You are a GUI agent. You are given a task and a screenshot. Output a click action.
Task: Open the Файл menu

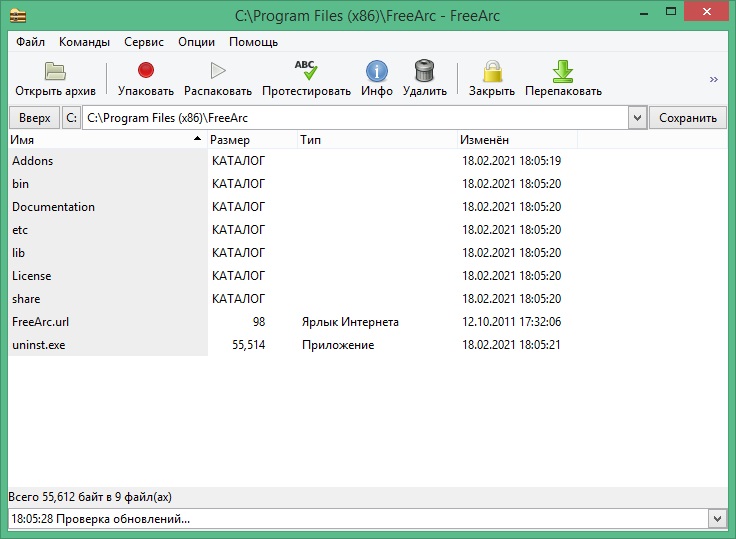point(31,42)
